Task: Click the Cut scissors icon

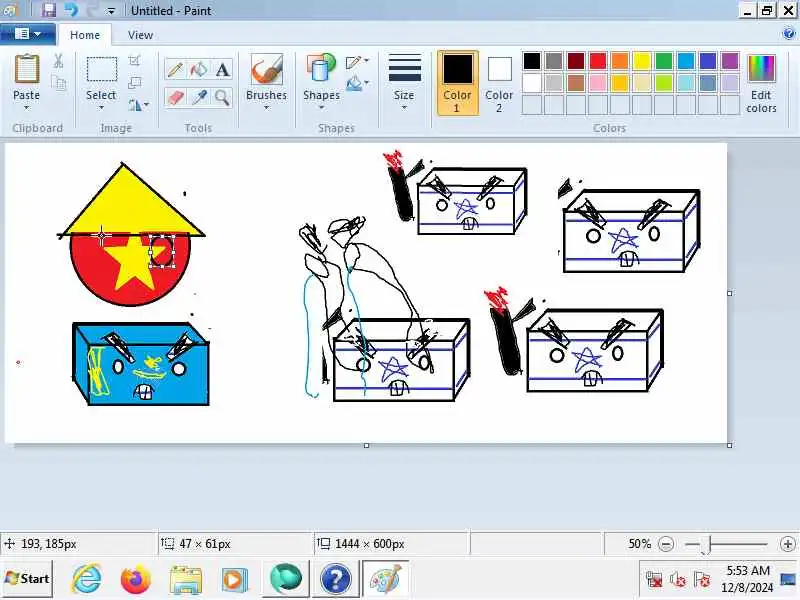Action: click(x=59, y=61)
